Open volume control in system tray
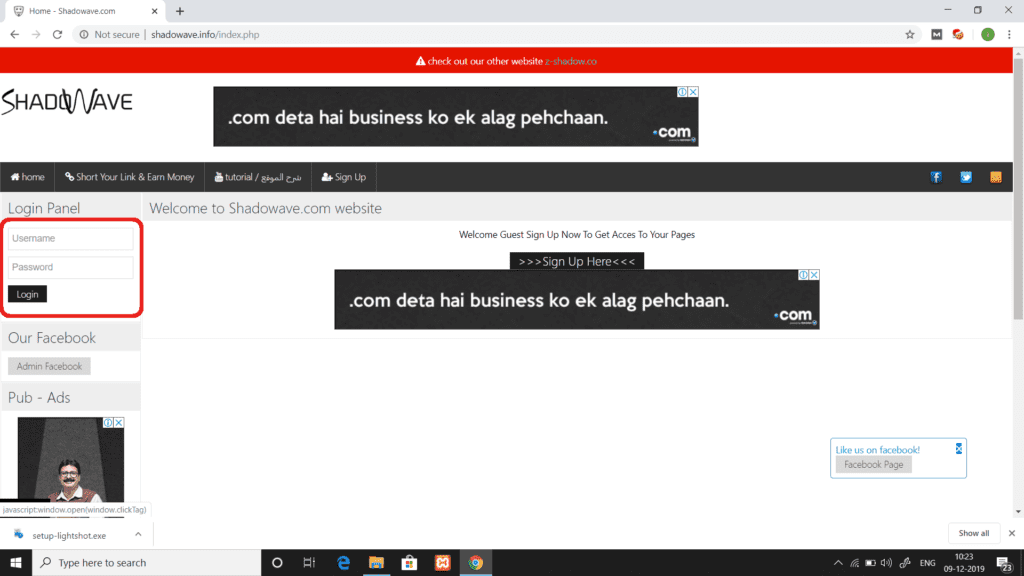Image resolution: width=1024 pixels, height=576 pixels. (886, 563)
